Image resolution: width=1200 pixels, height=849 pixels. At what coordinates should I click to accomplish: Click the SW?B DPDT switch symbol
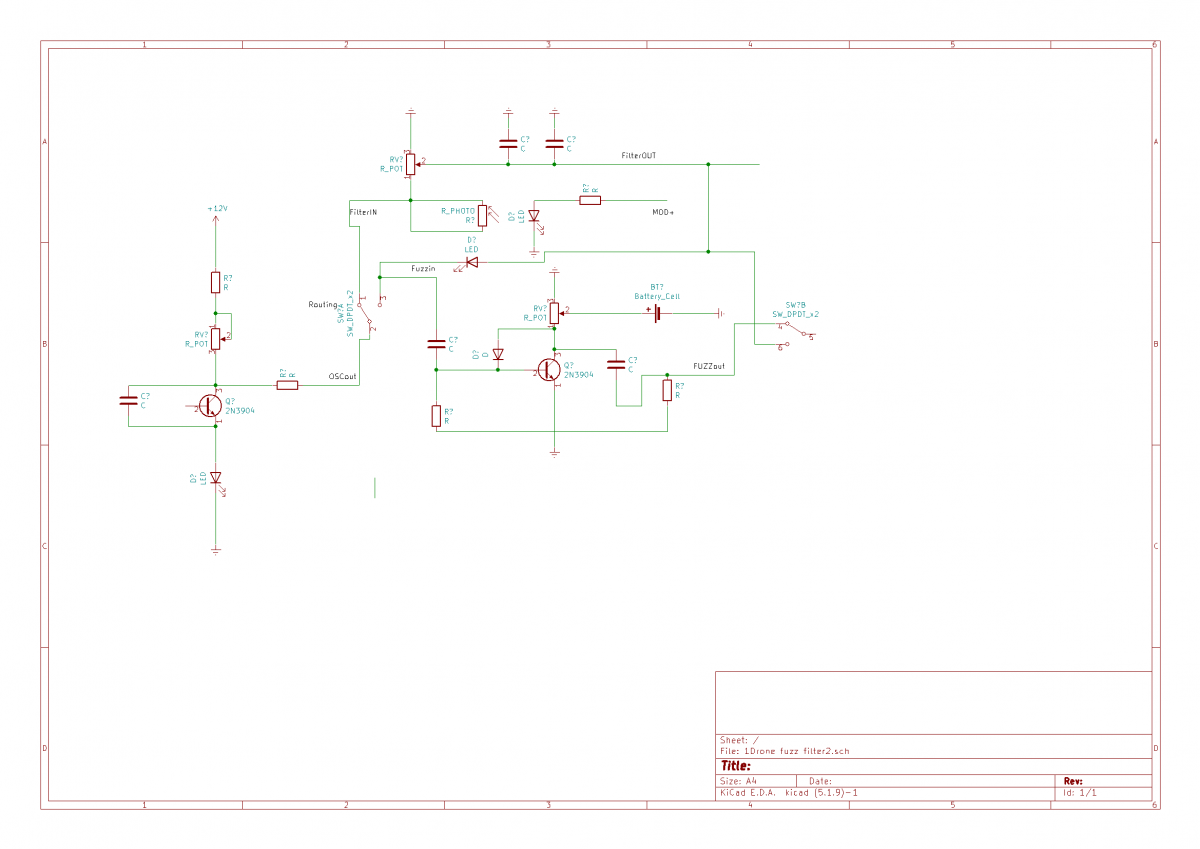point(797,337)
